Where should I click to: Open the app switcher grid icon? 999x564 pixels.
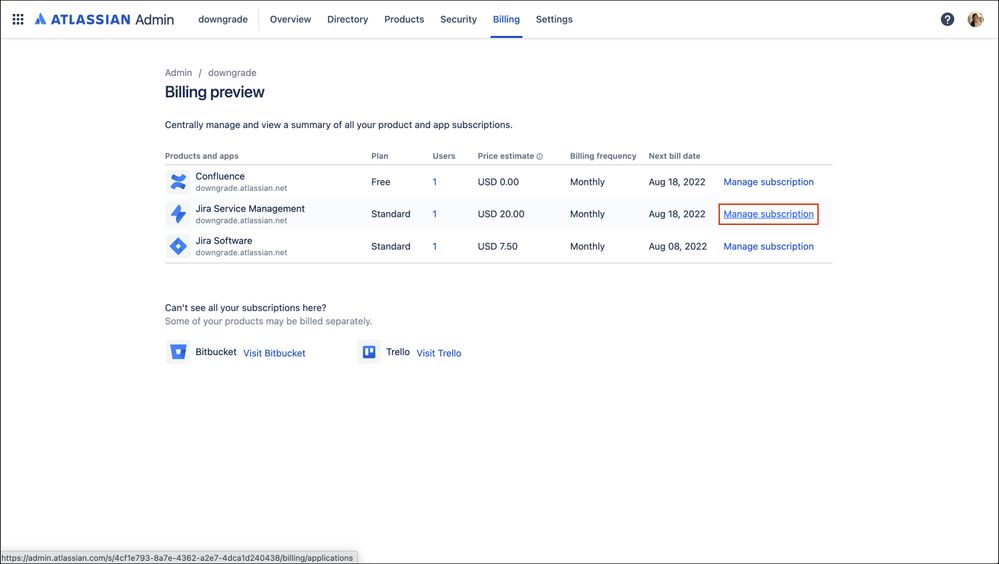click(x=18, y=19)
